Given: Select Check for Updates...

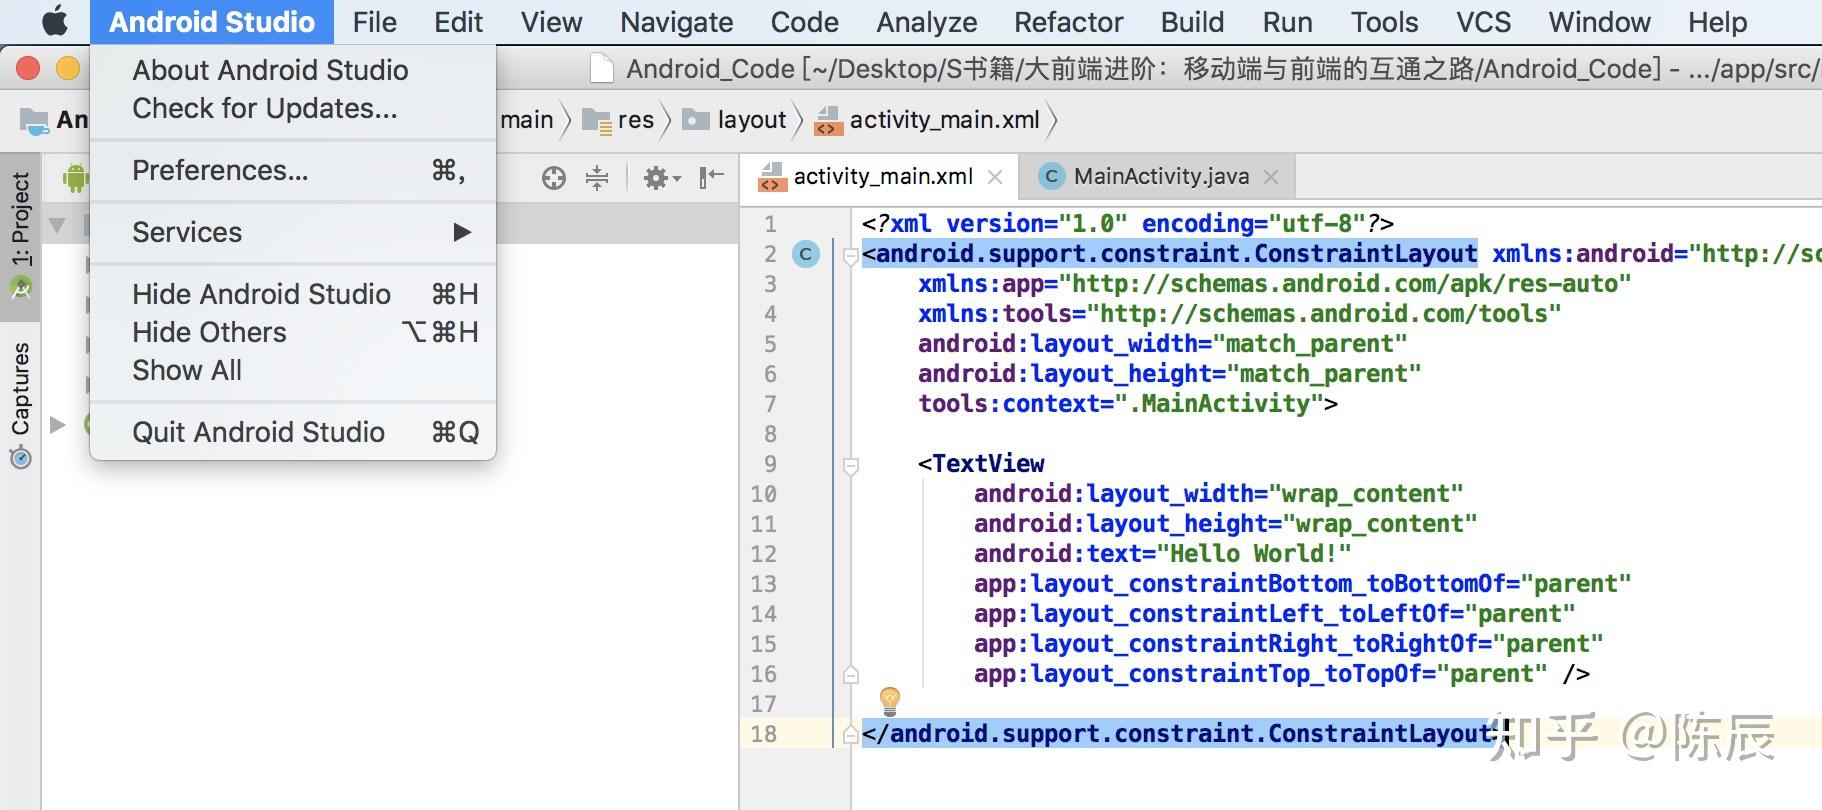Looking at the screenshot, I should pyautogui.click(x=293, y=108).
